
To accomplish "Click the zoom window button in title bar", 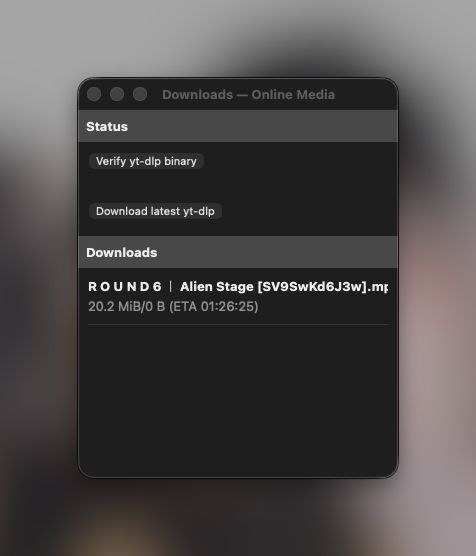I will pos(140,94).
